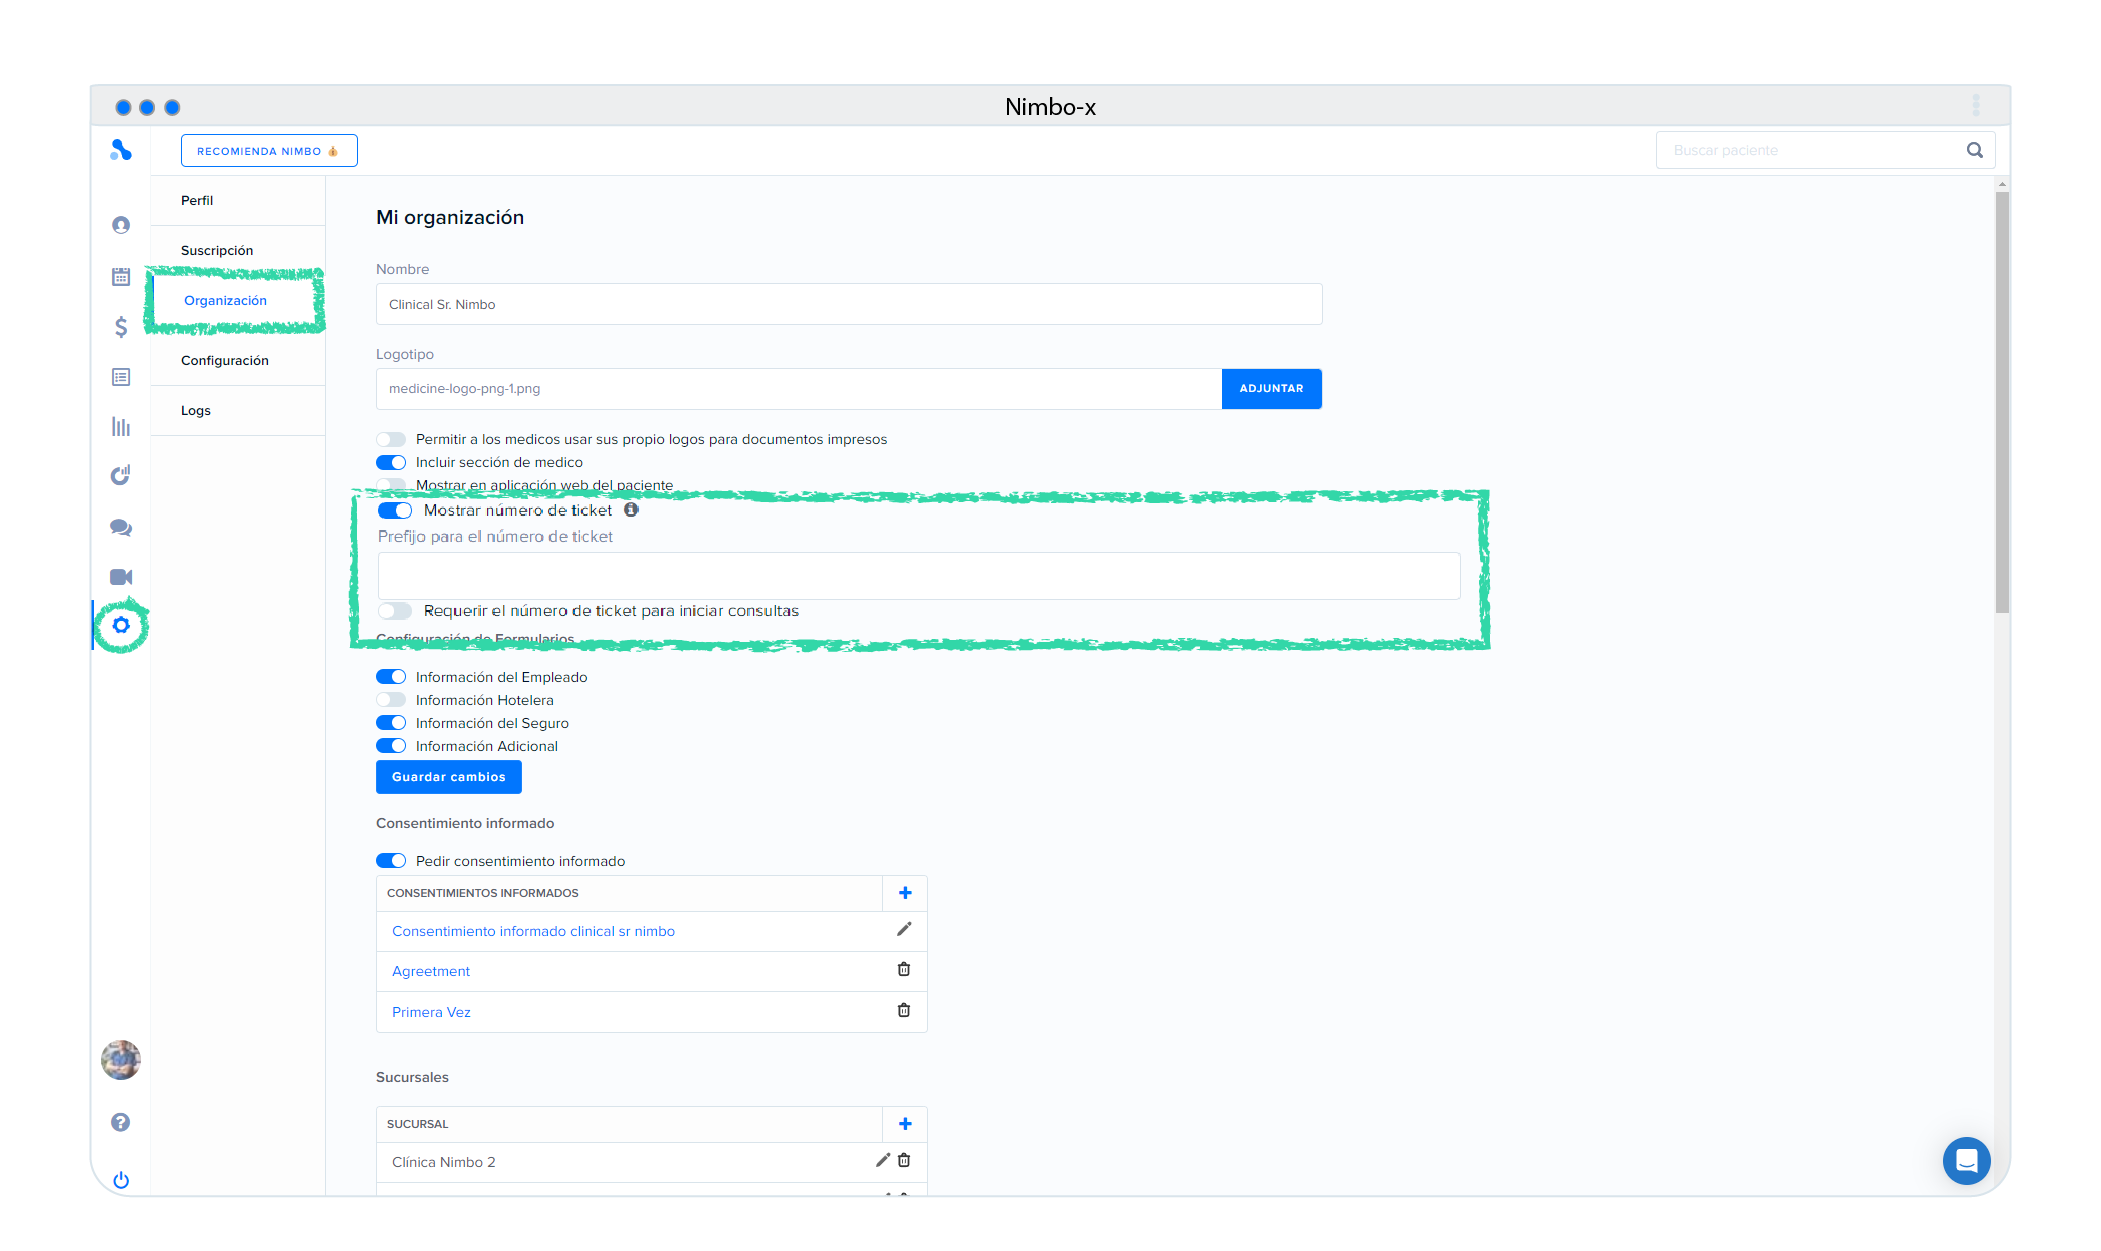
Task: Click the settings gear sidebar icon
Action: tap(121, 626)
